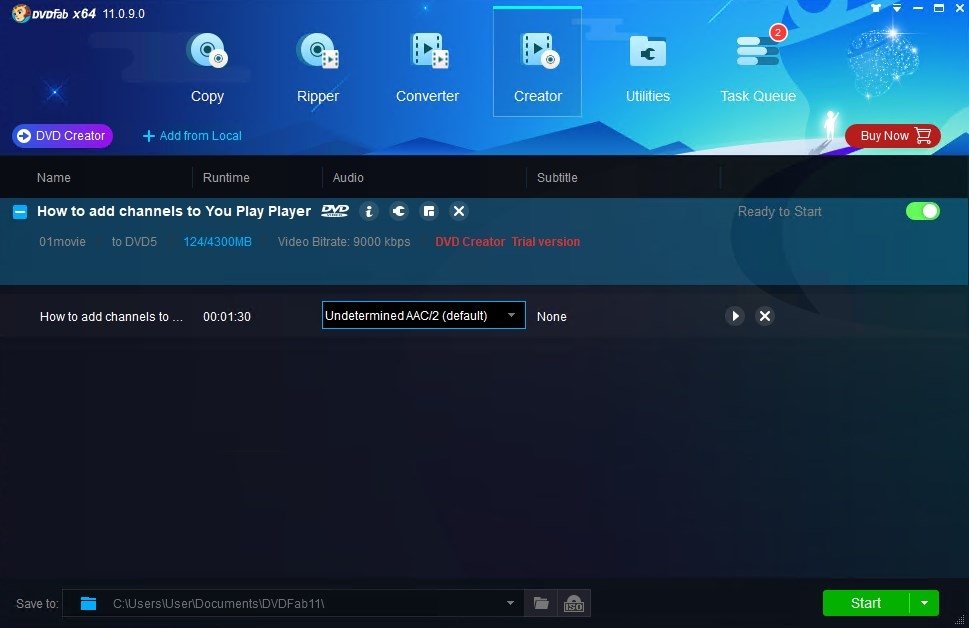The width and height of the screenshot is (969, 628).
Task: Browse output folder with the folder icon
Action: [541, 603]
